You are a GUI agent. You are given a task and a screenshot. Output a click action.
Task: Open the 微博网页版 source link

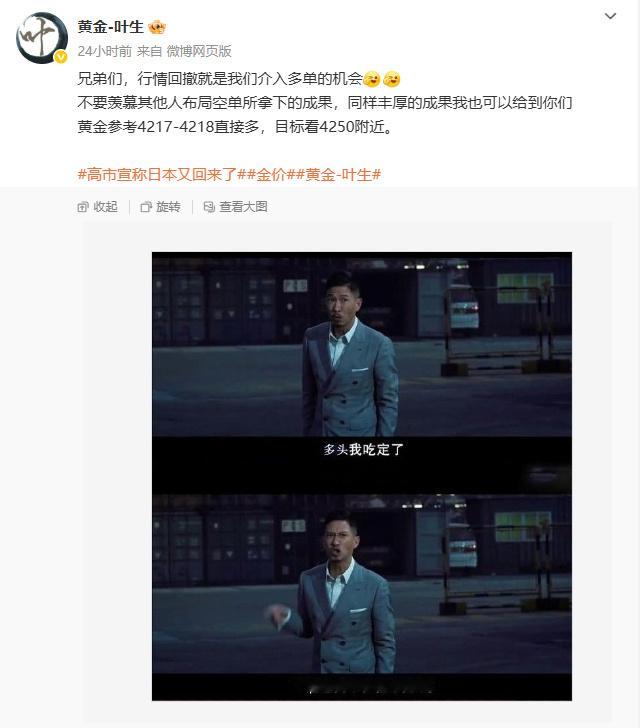(x=199, y=51)
